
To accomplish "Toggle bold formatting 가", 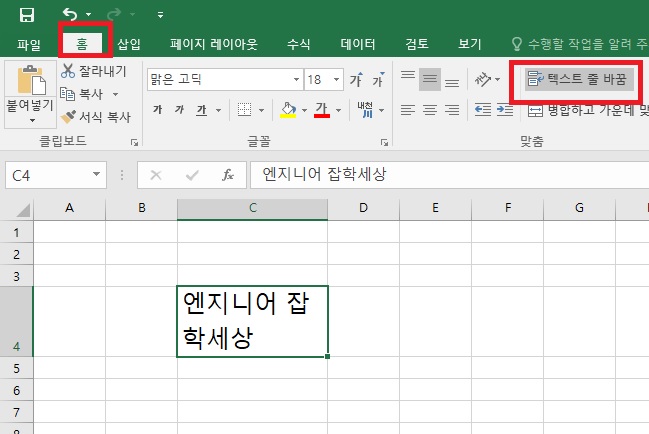I will click(157, 110).
